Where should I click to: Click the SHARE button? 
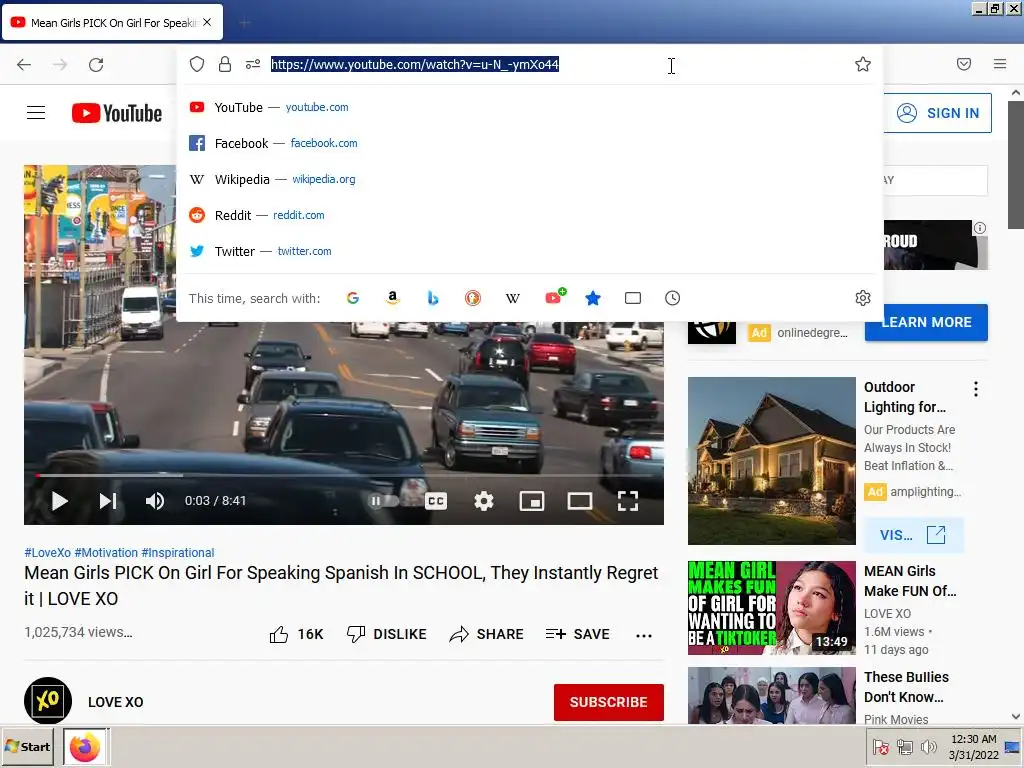487,634
